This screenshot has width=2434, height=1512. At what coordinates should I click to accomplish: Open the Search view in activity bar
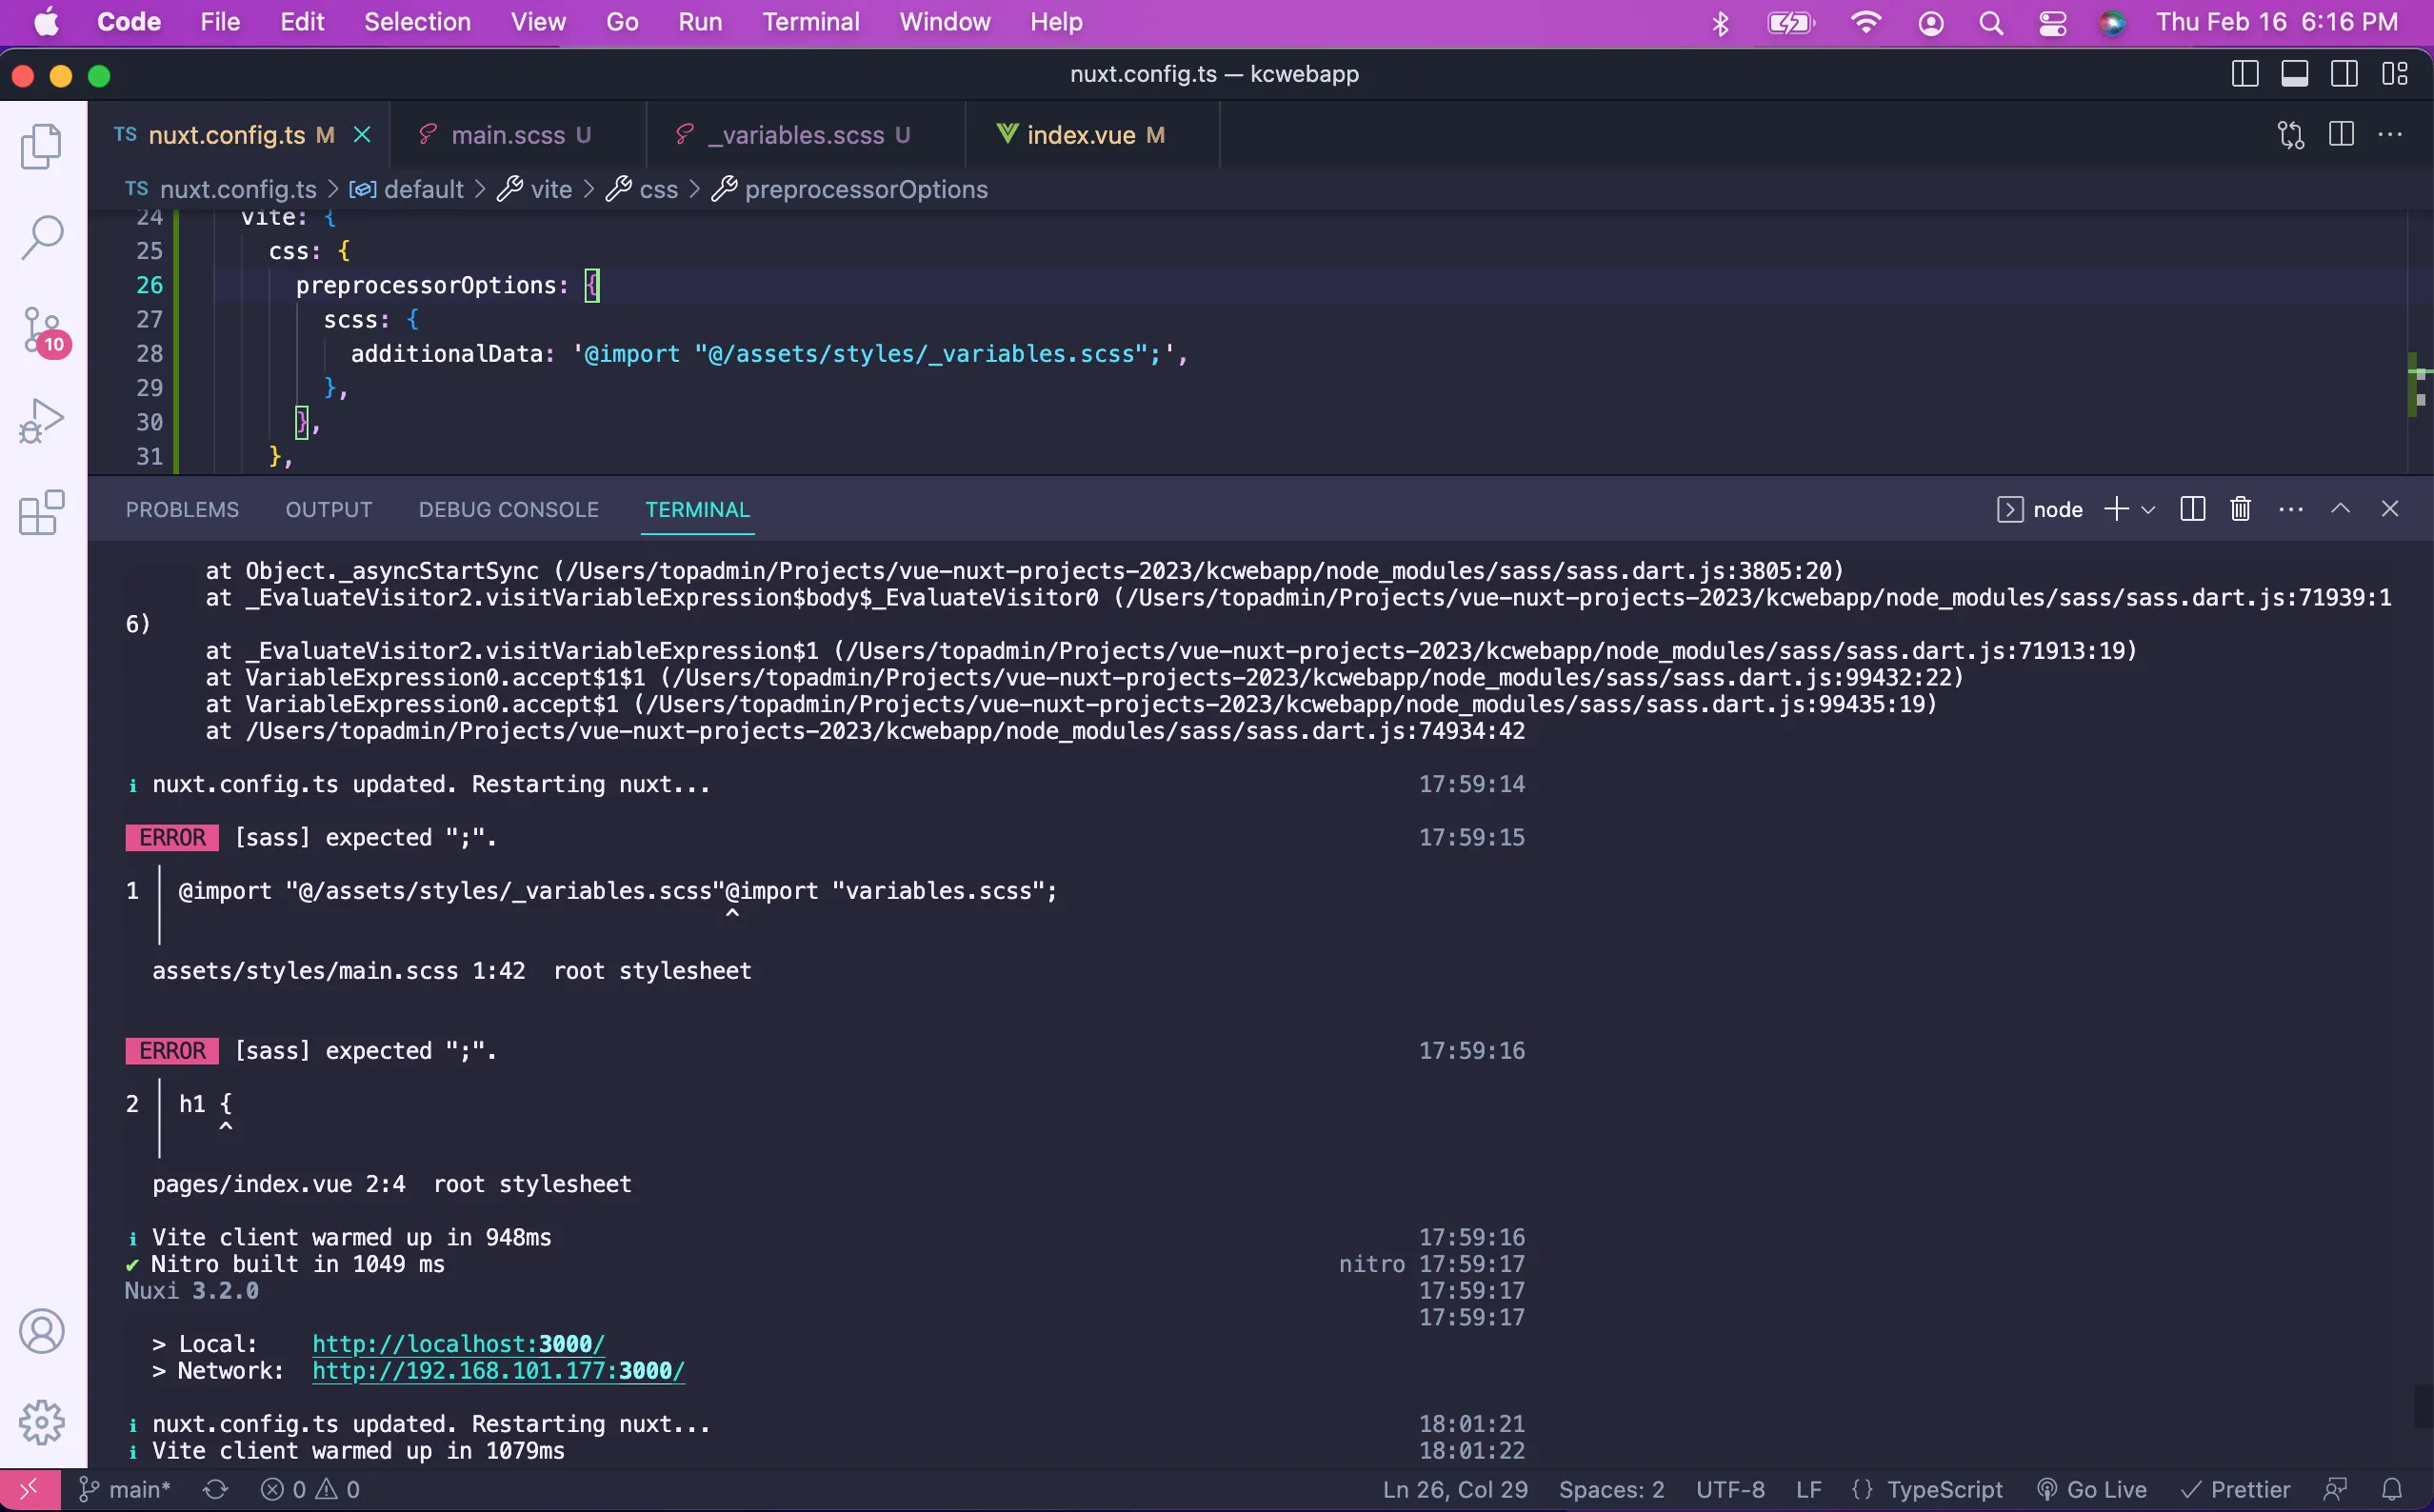click(x=42, y=238)
